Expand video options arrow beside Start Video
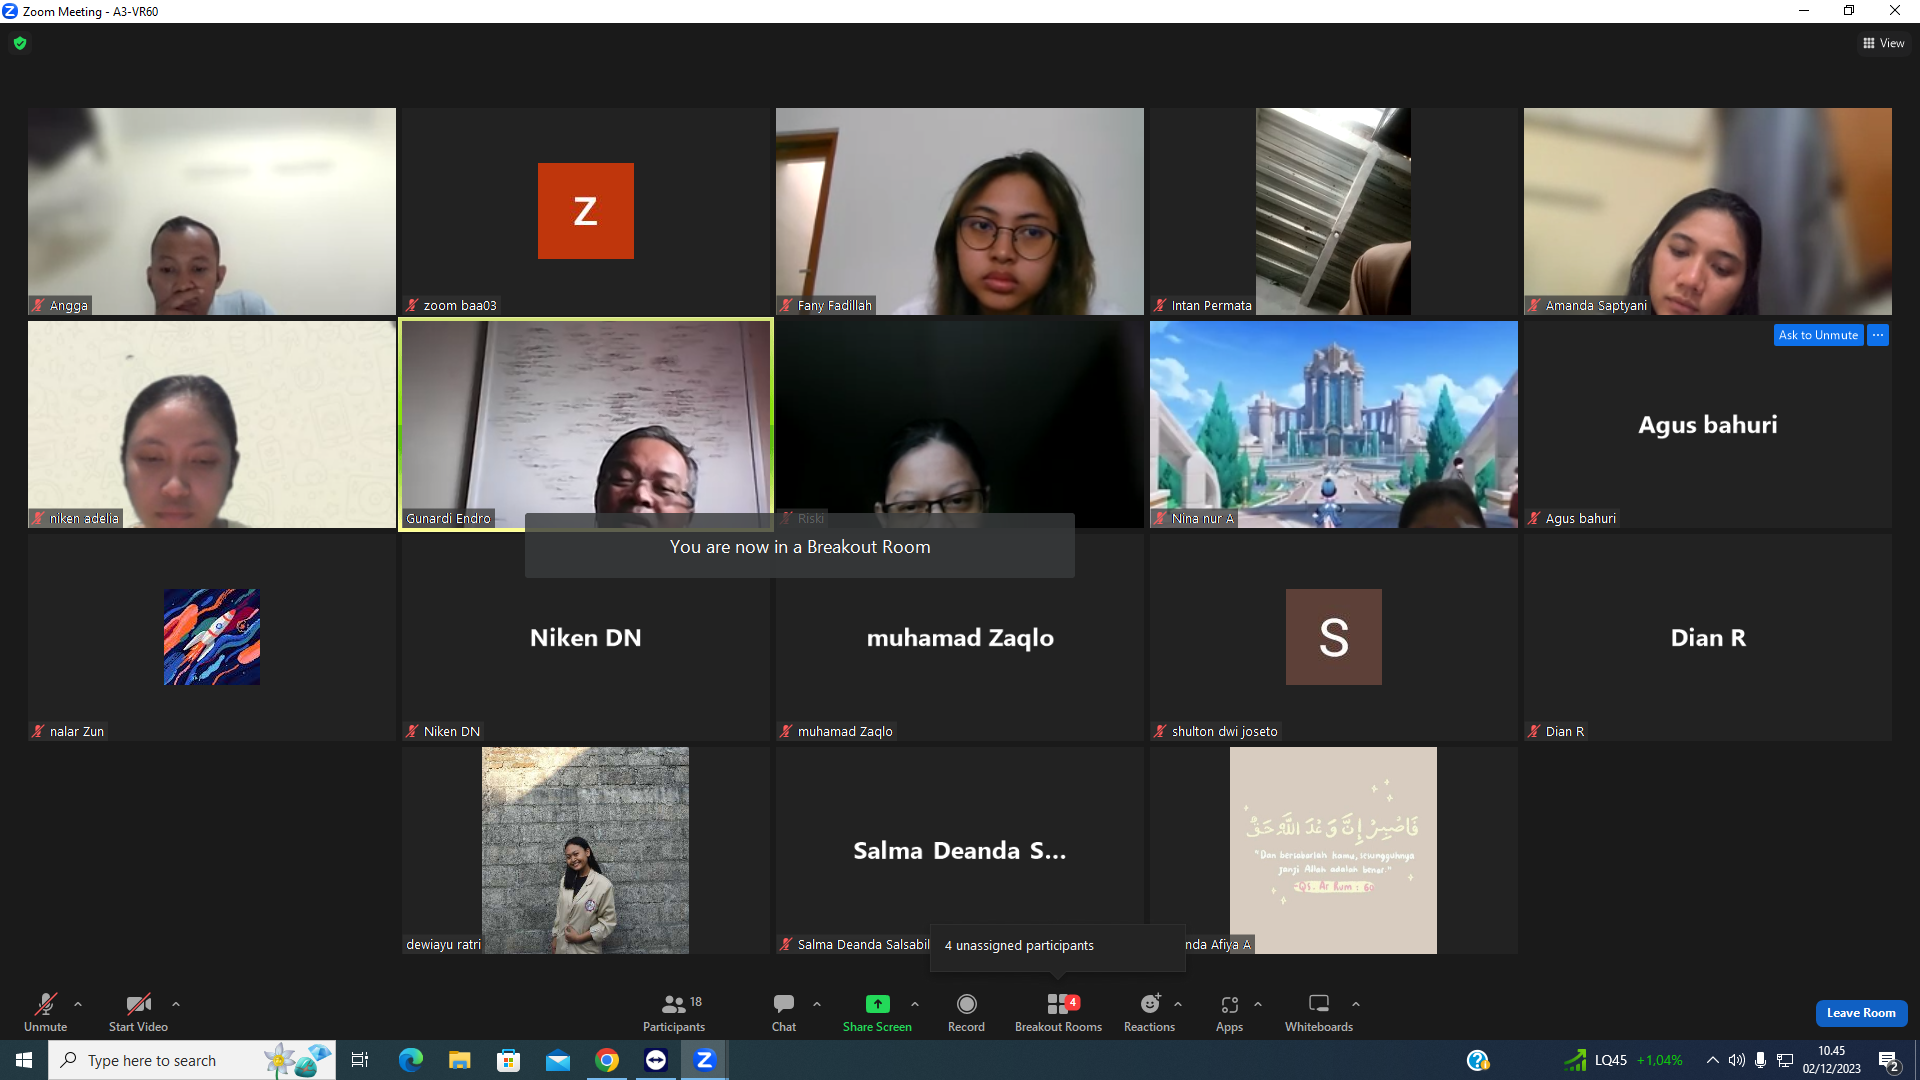This screenshot has width=1920, height=1080. pyautogui.click(x=176, y=1004)
